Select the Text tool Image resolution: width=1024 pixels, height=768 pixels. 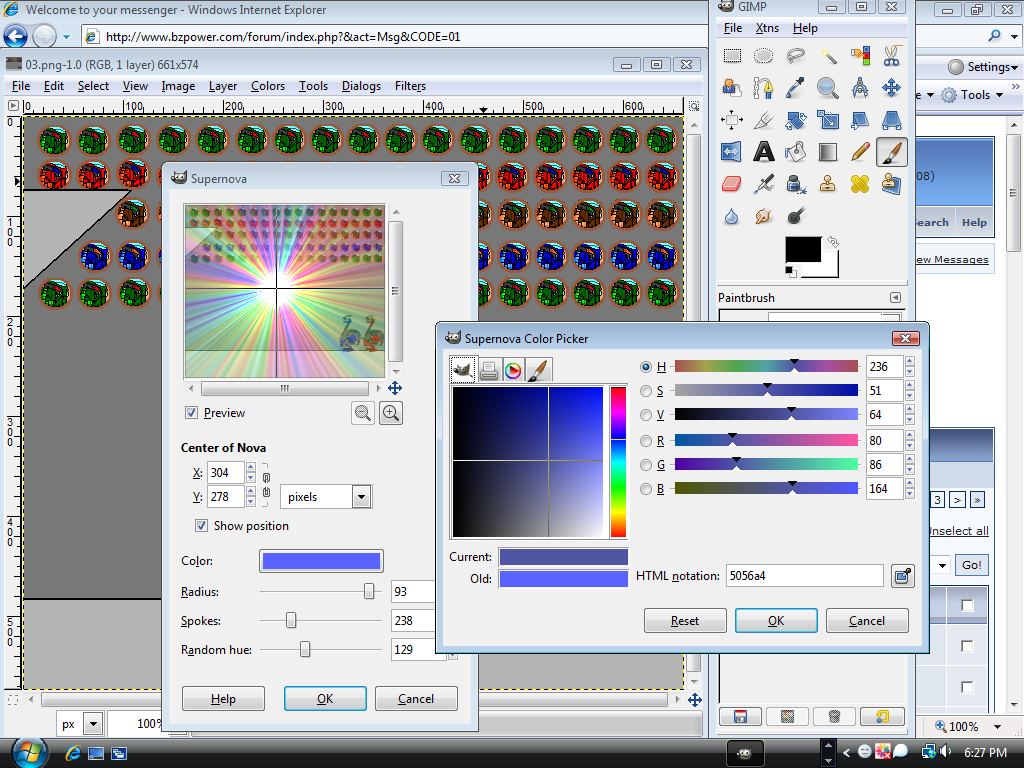(764, 152)
